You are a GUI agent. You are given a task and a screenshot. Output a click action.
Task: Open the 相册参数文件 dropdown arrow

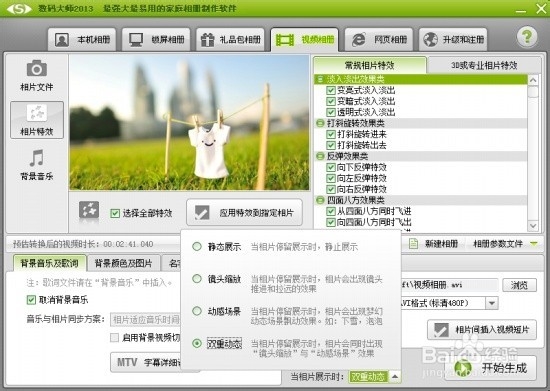coord(534,243)
